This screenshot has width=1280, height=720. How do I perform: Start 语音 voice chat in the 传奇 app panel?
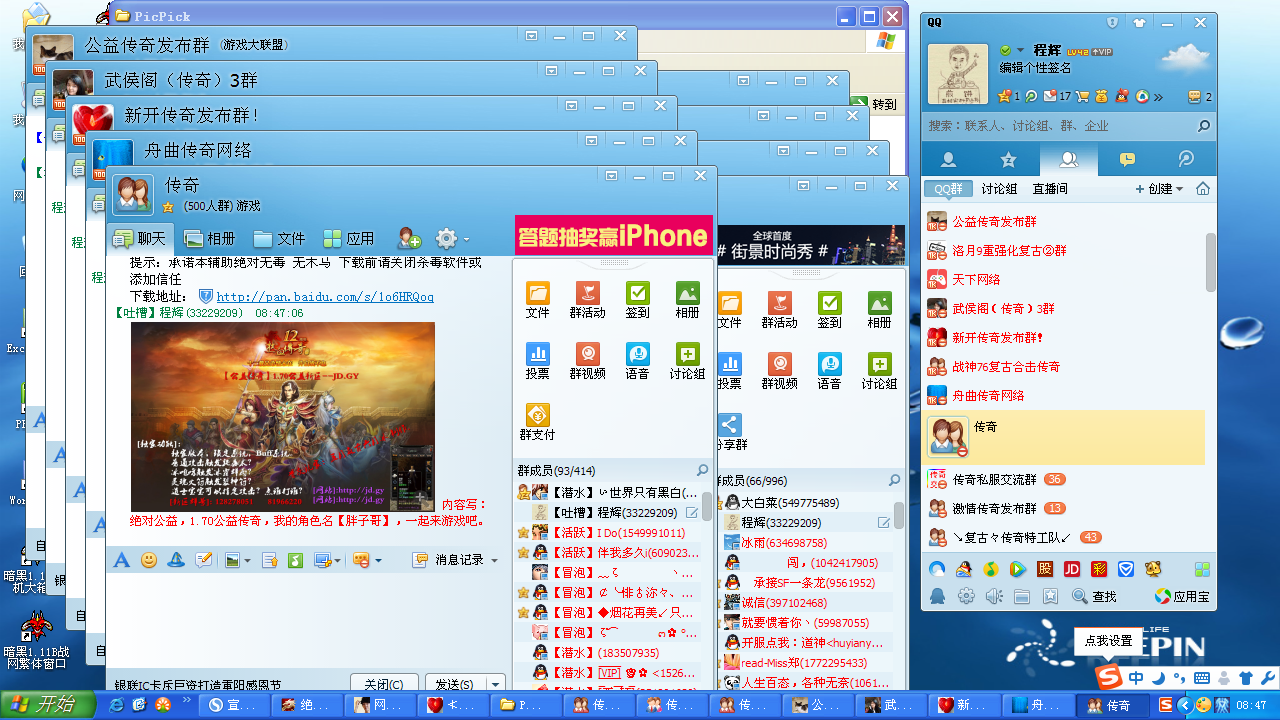click(637, 361)
